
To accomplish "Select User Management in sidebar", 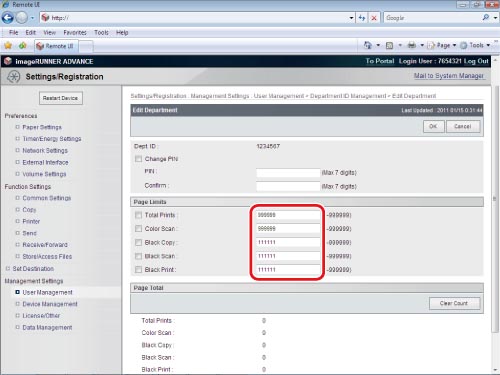I will (47, 292).
